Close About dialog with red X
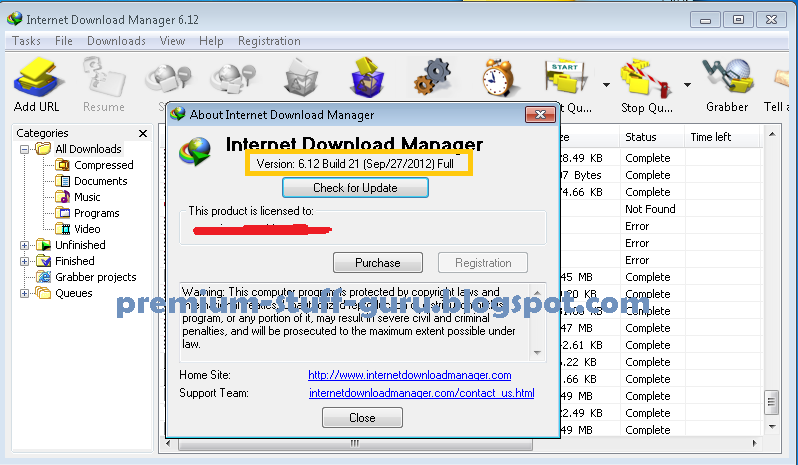 coord(540,114)
